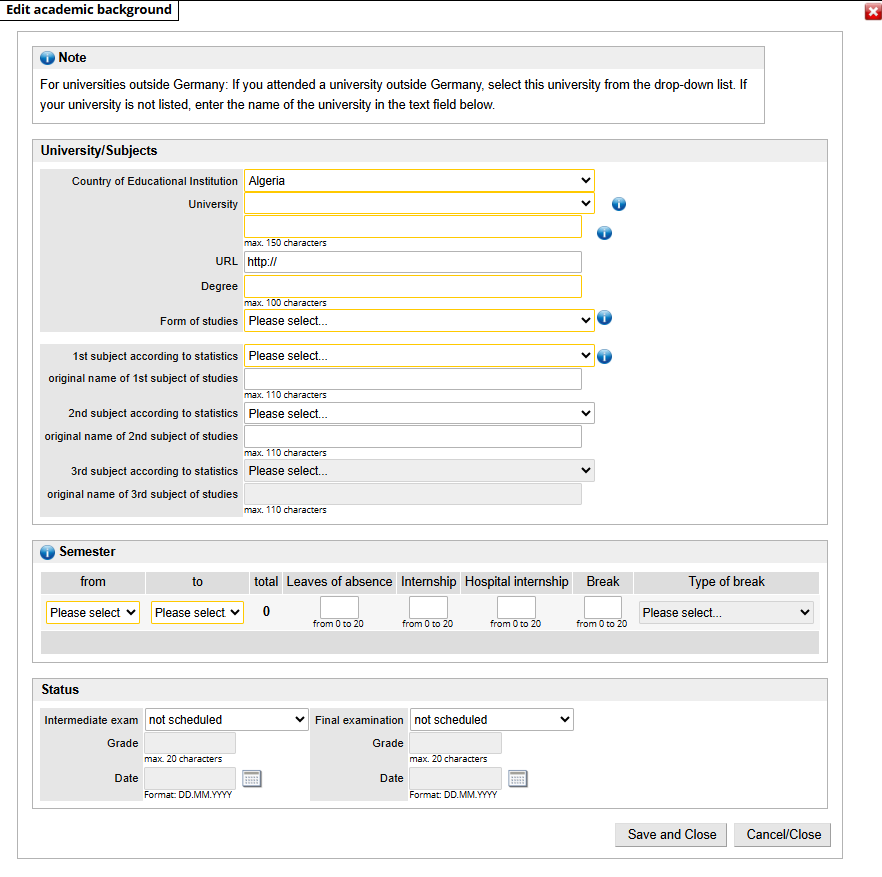Click info icon beside university name text field
This screenshot has height=877, width=882.
pos(604,233)
